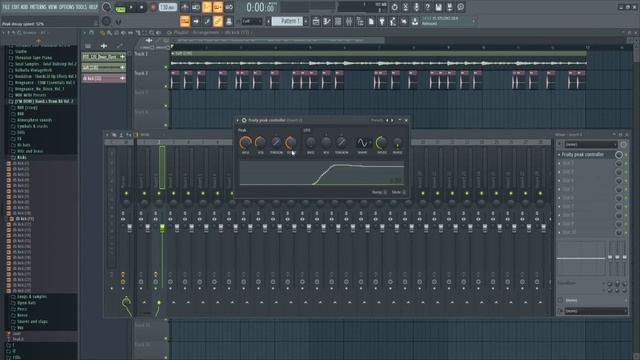Screen dimensions: 640x360
Task: Toggle the highlighted typing keyboard to piano icon
Action: [x=185, y=21]
